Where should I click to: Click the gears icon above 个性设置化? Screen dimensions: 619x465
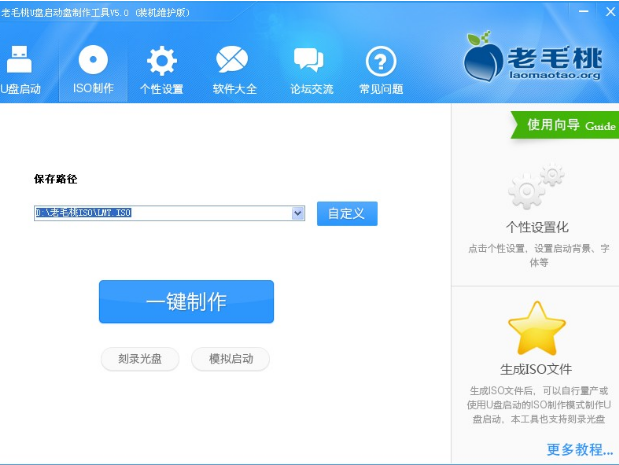pos(536,185)
